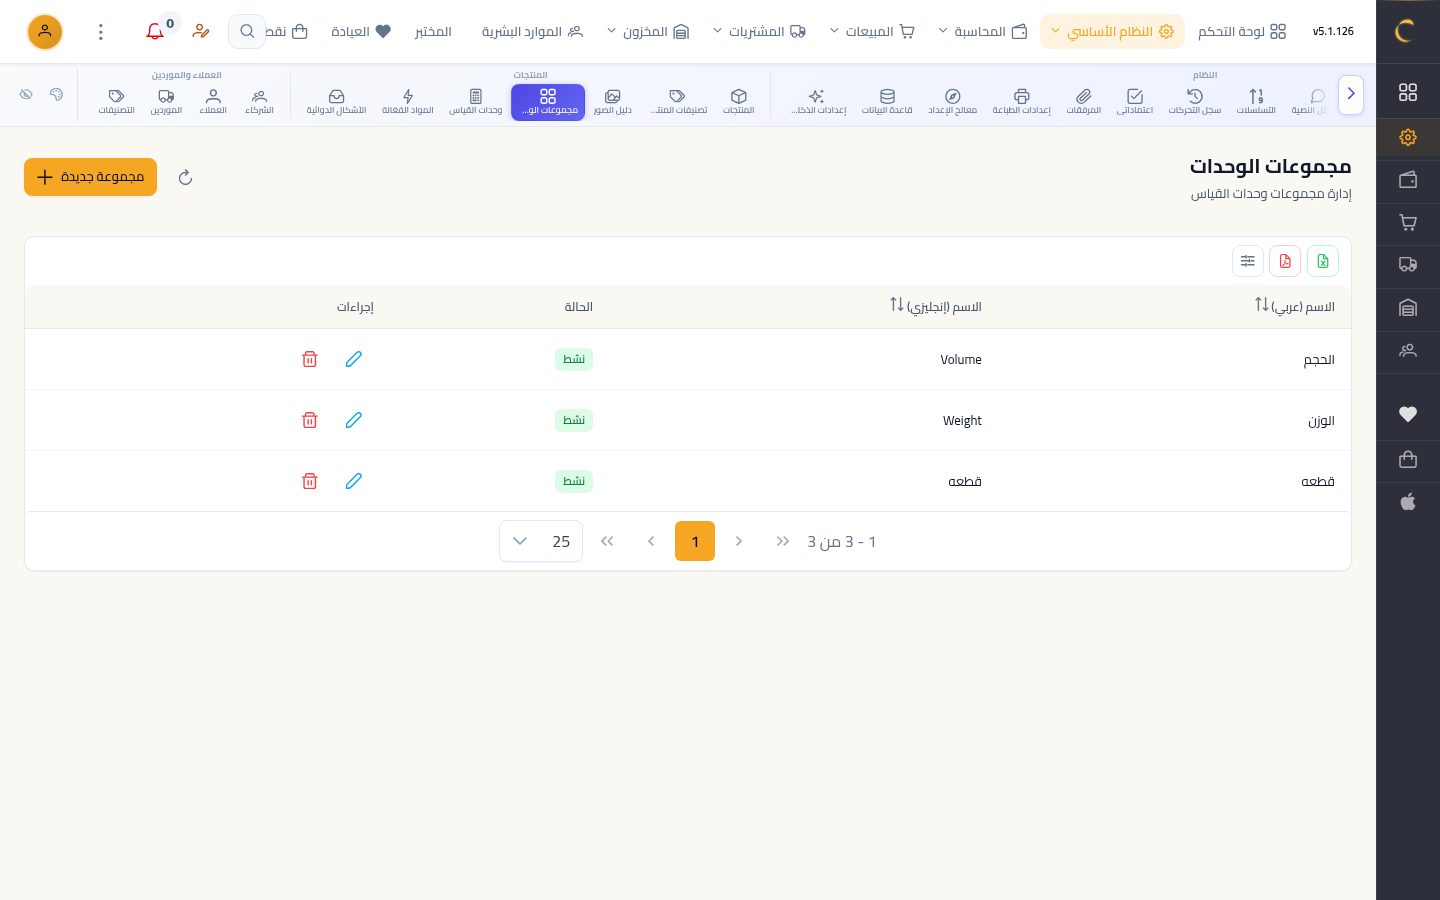Open الموارد البشرية human resources

(532, 32)
